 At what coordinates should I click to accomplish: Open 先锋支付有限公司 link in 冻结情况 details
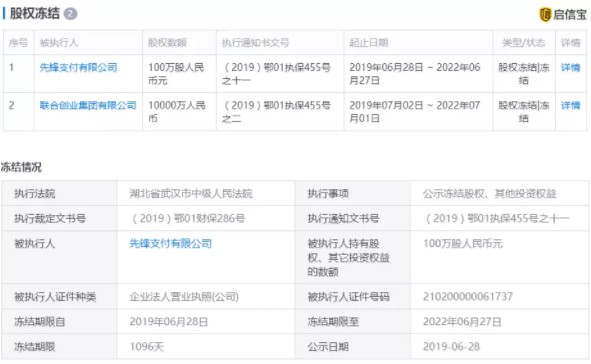170,243
